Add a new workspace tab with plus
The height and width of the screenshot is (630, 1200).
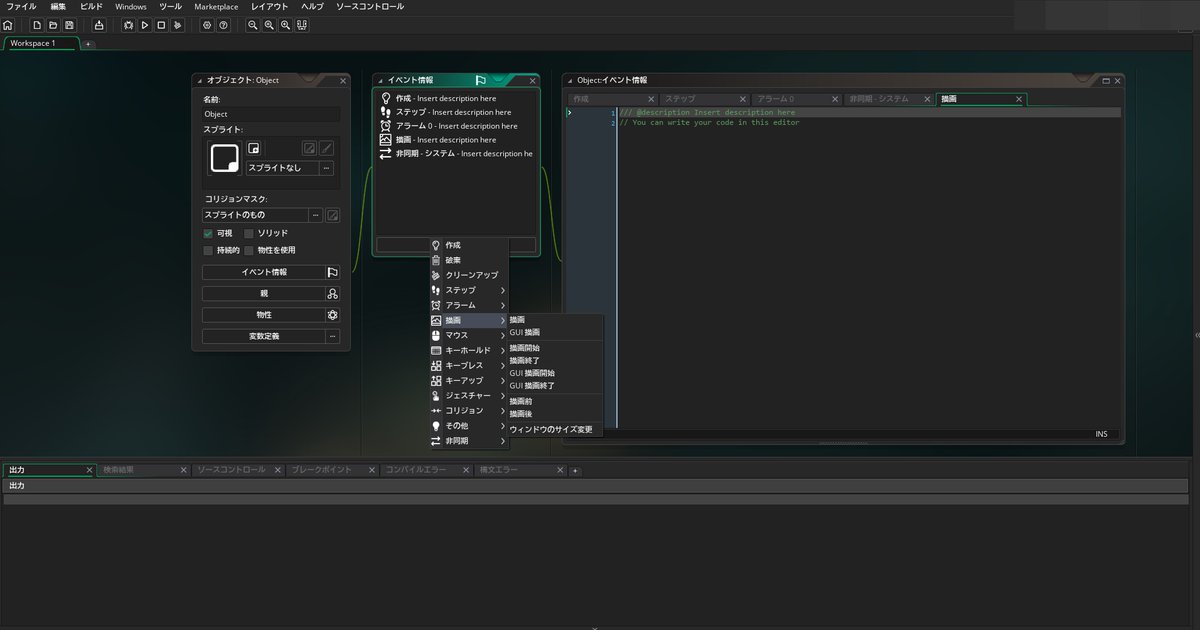coord(87,44)
